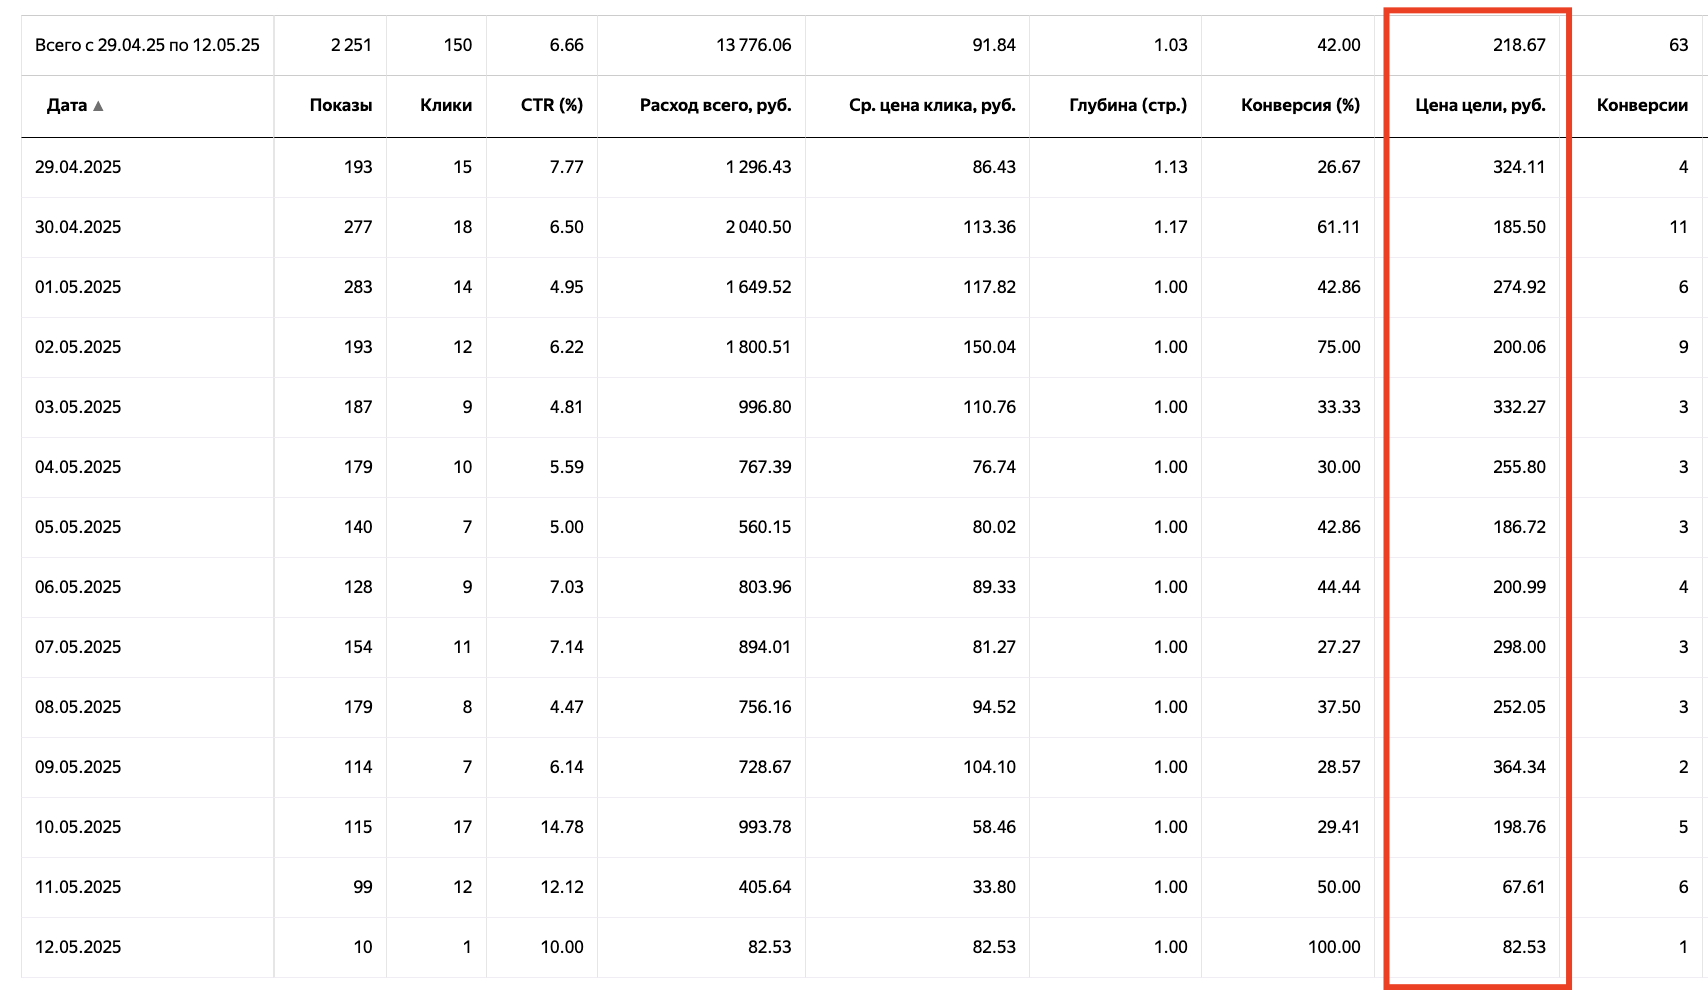Click the CTR (%) column header
The image size is (1708, 990).
[x=552, y=105]
